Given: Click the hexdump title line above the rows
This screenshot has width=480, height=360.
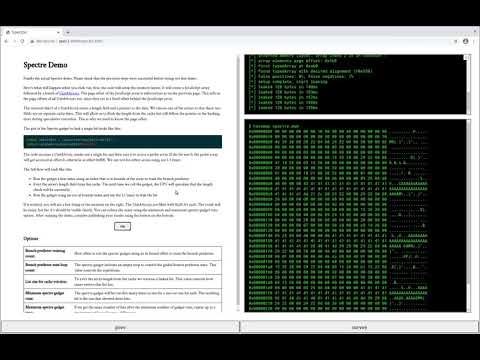Looking at the screenshot, I should [274, 126].
